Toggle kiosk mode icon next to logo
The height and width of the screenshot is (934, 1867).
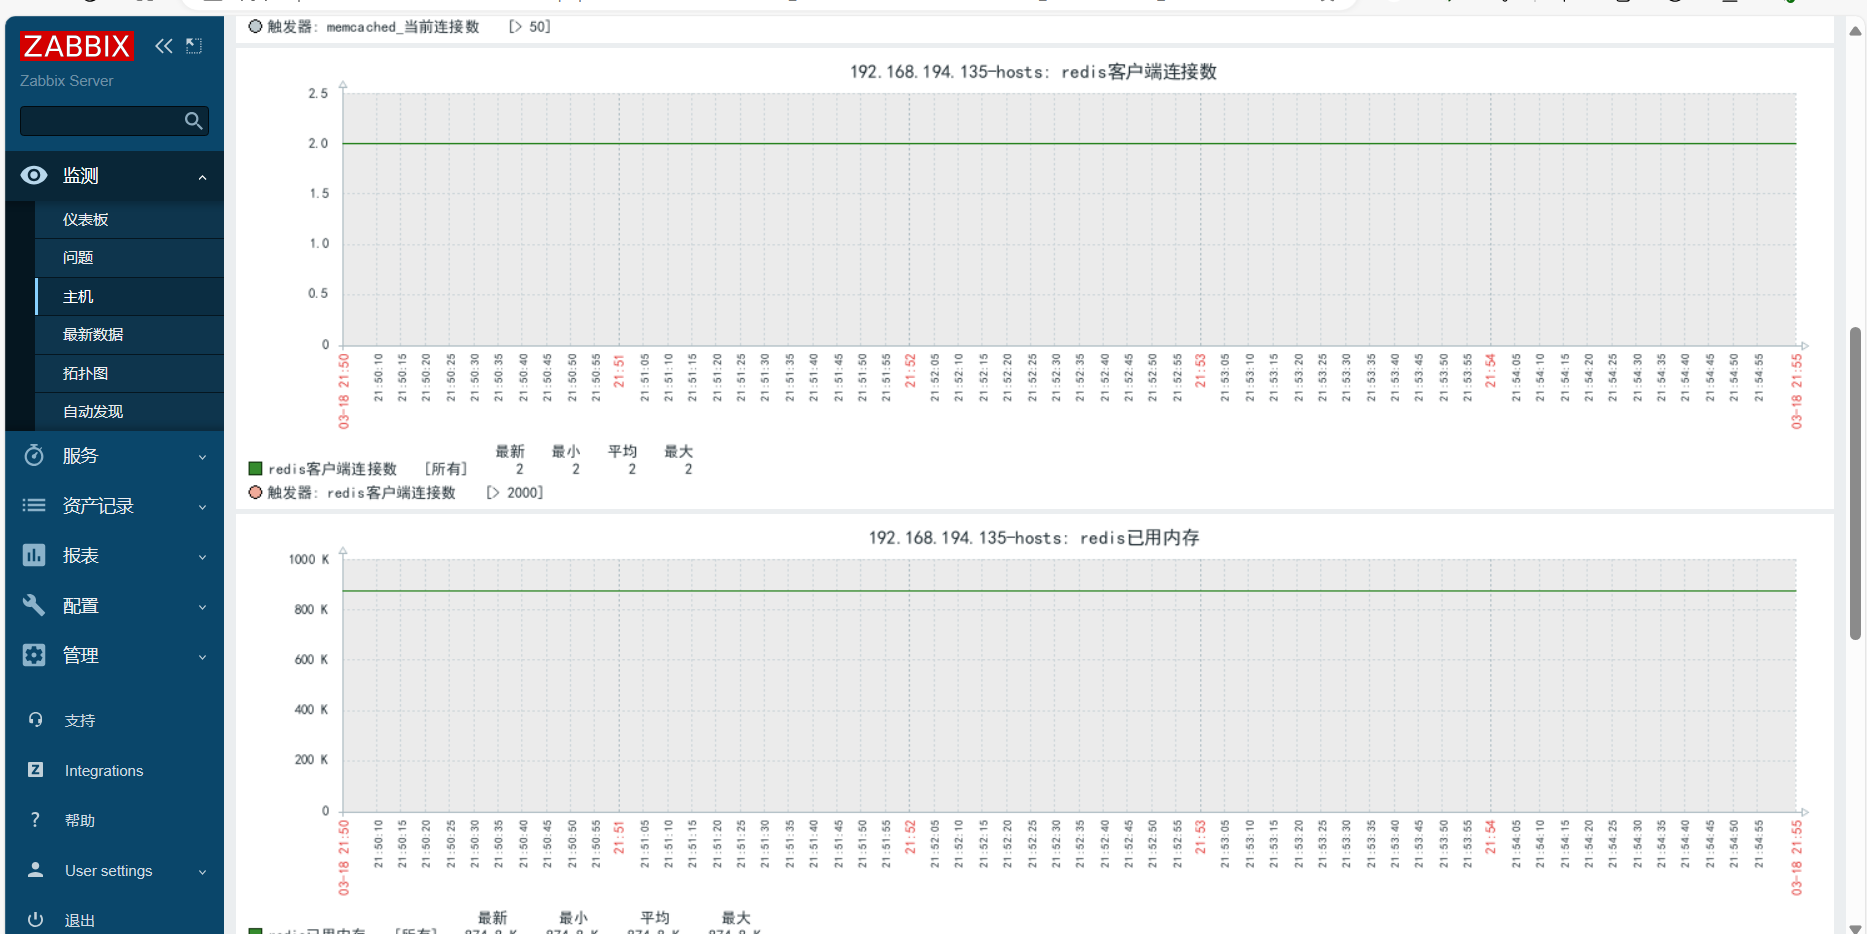(194, 46)
